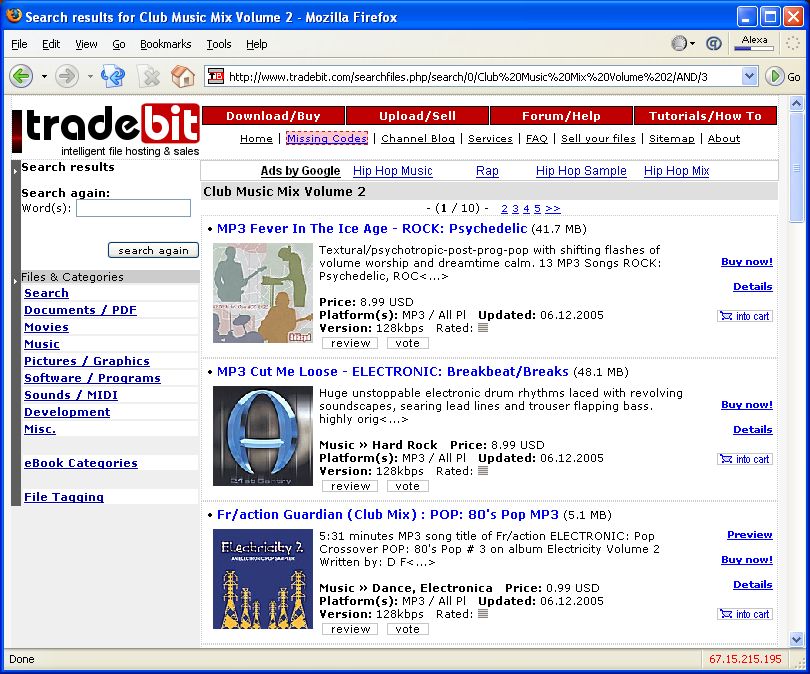Image resolution: width=810 pixels, height=674 pixels.
Task: Click the Forward arrow button
Action: coord(67,77)
